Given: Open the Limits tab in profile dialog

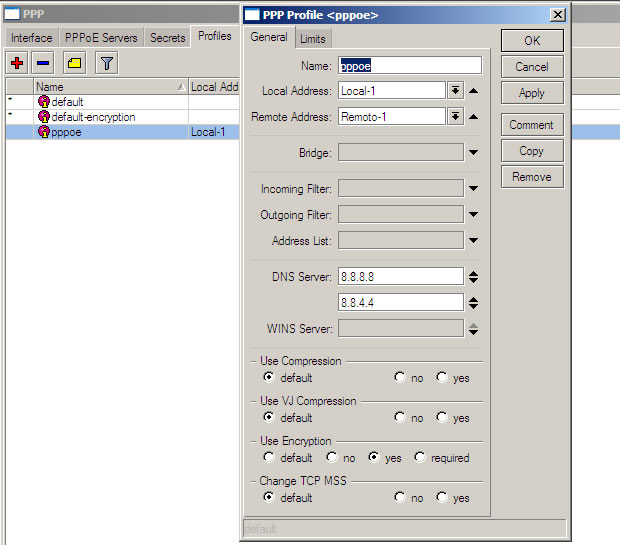Looking at the screenshot, I should pyautogui.click(x=313, y=39).
